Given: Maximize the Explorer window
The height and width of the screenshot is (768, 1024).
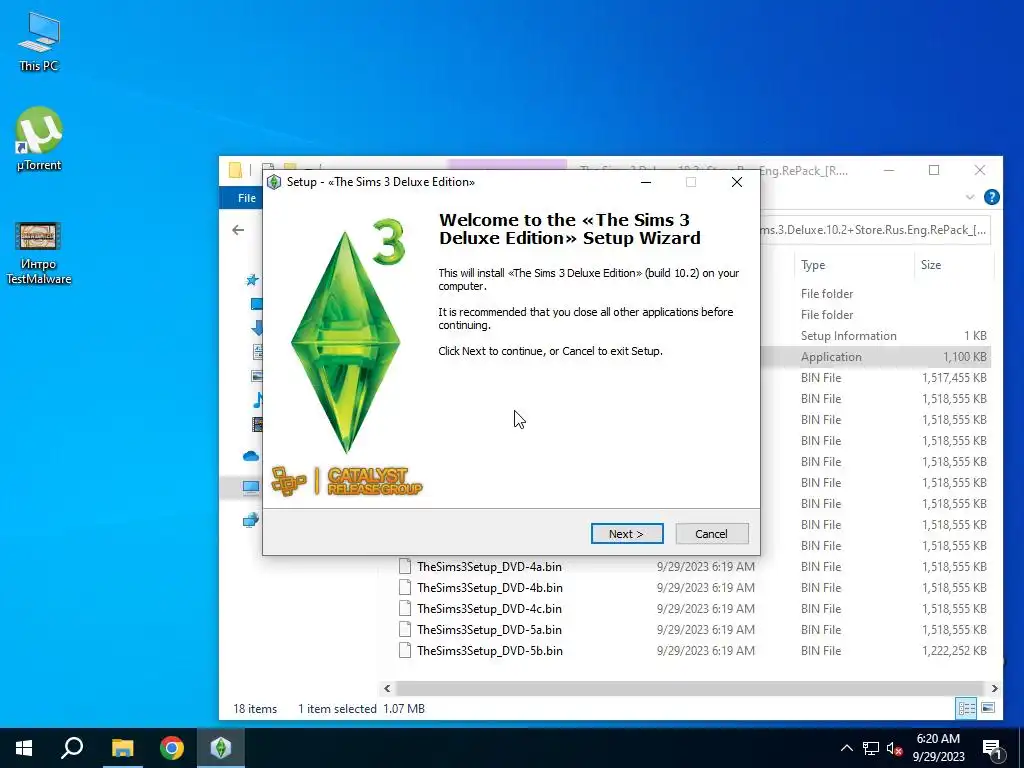Looking at the screenshot, I should tap(934, 170).
